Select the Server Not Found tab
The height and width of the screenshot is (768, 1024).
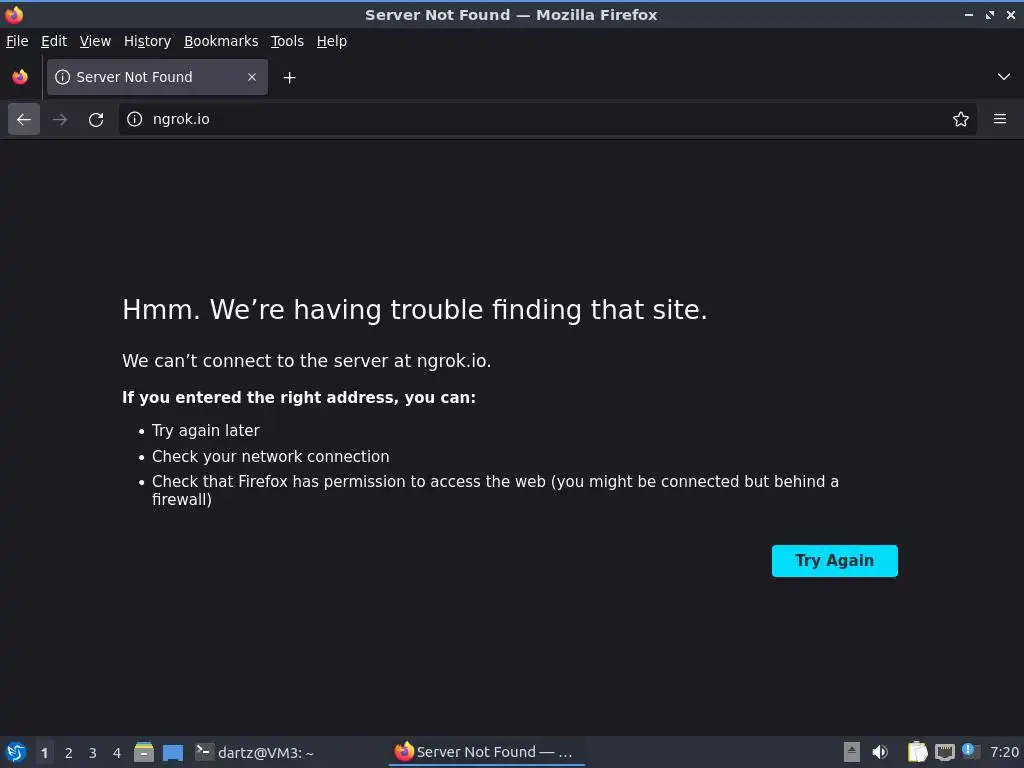point(157,77)
